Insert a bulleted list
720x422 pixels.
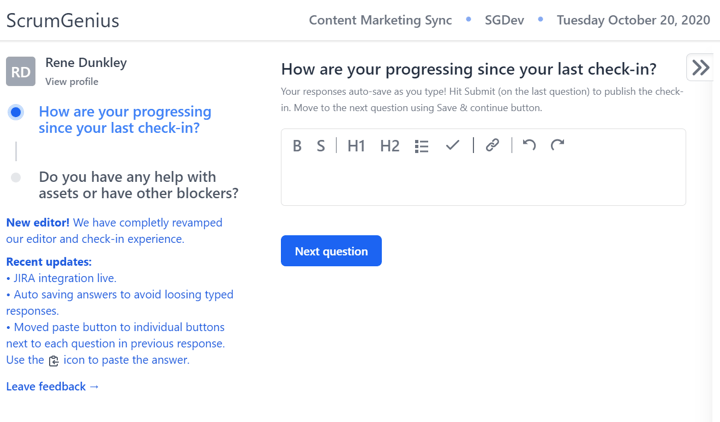click(x=422, y=146)
